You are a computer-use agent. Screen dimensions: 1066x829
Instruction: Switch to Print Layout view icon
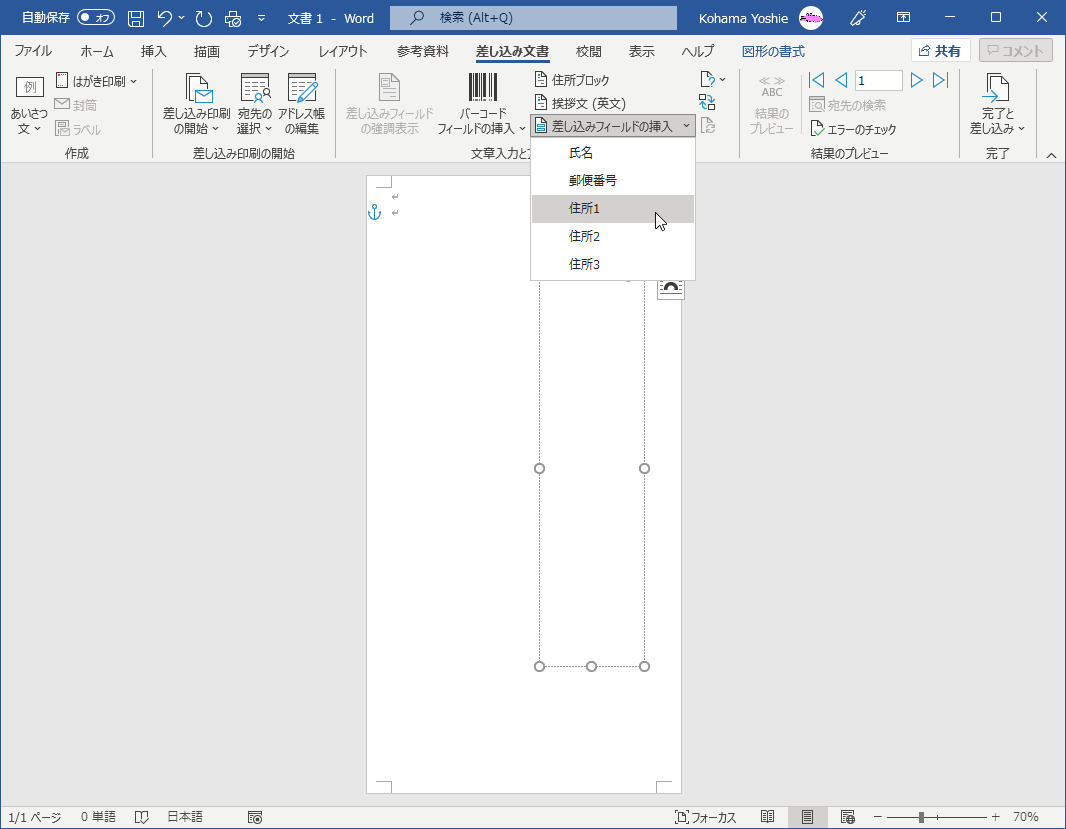pos(807,817)
